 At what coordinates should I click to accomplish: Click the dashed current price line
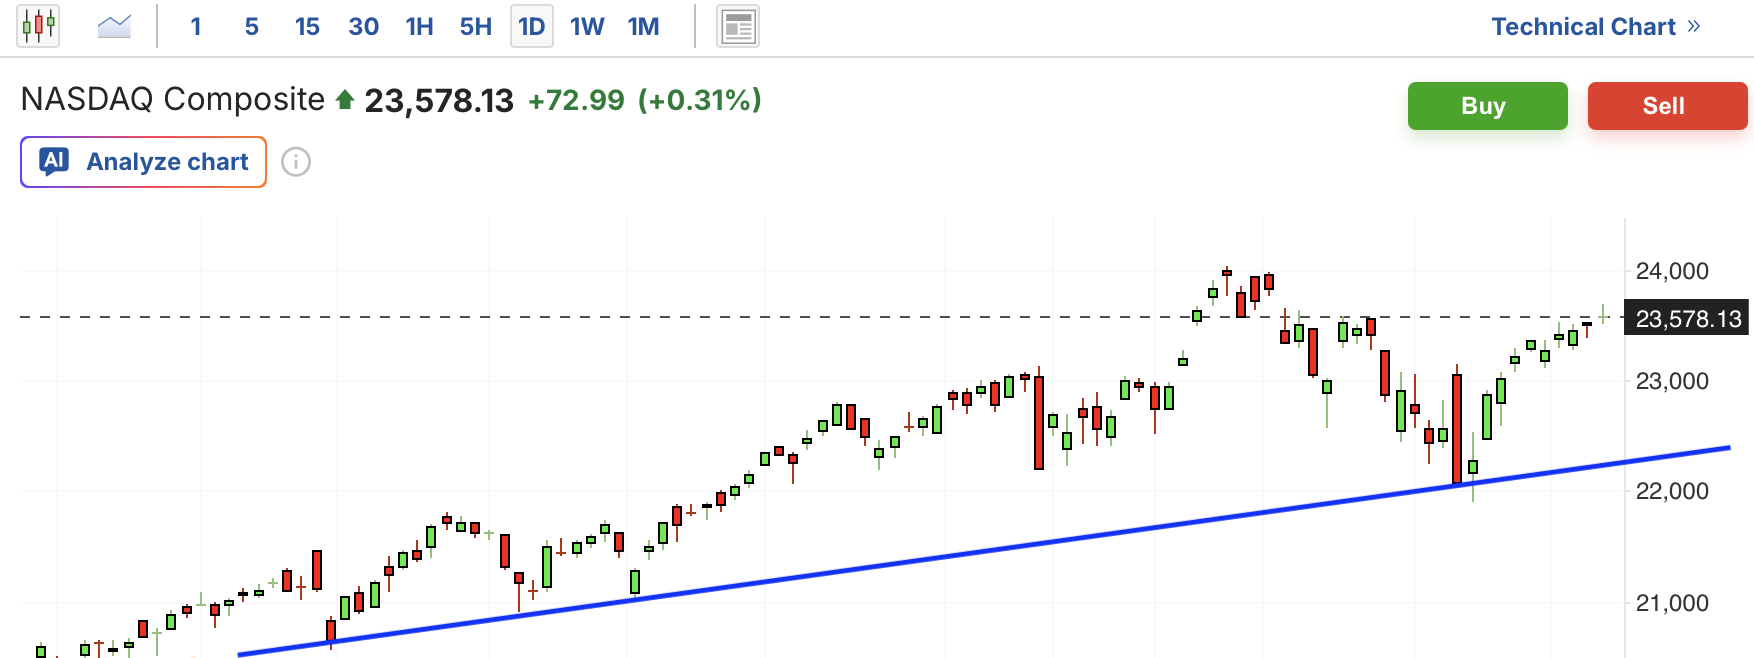coord(820,317)
